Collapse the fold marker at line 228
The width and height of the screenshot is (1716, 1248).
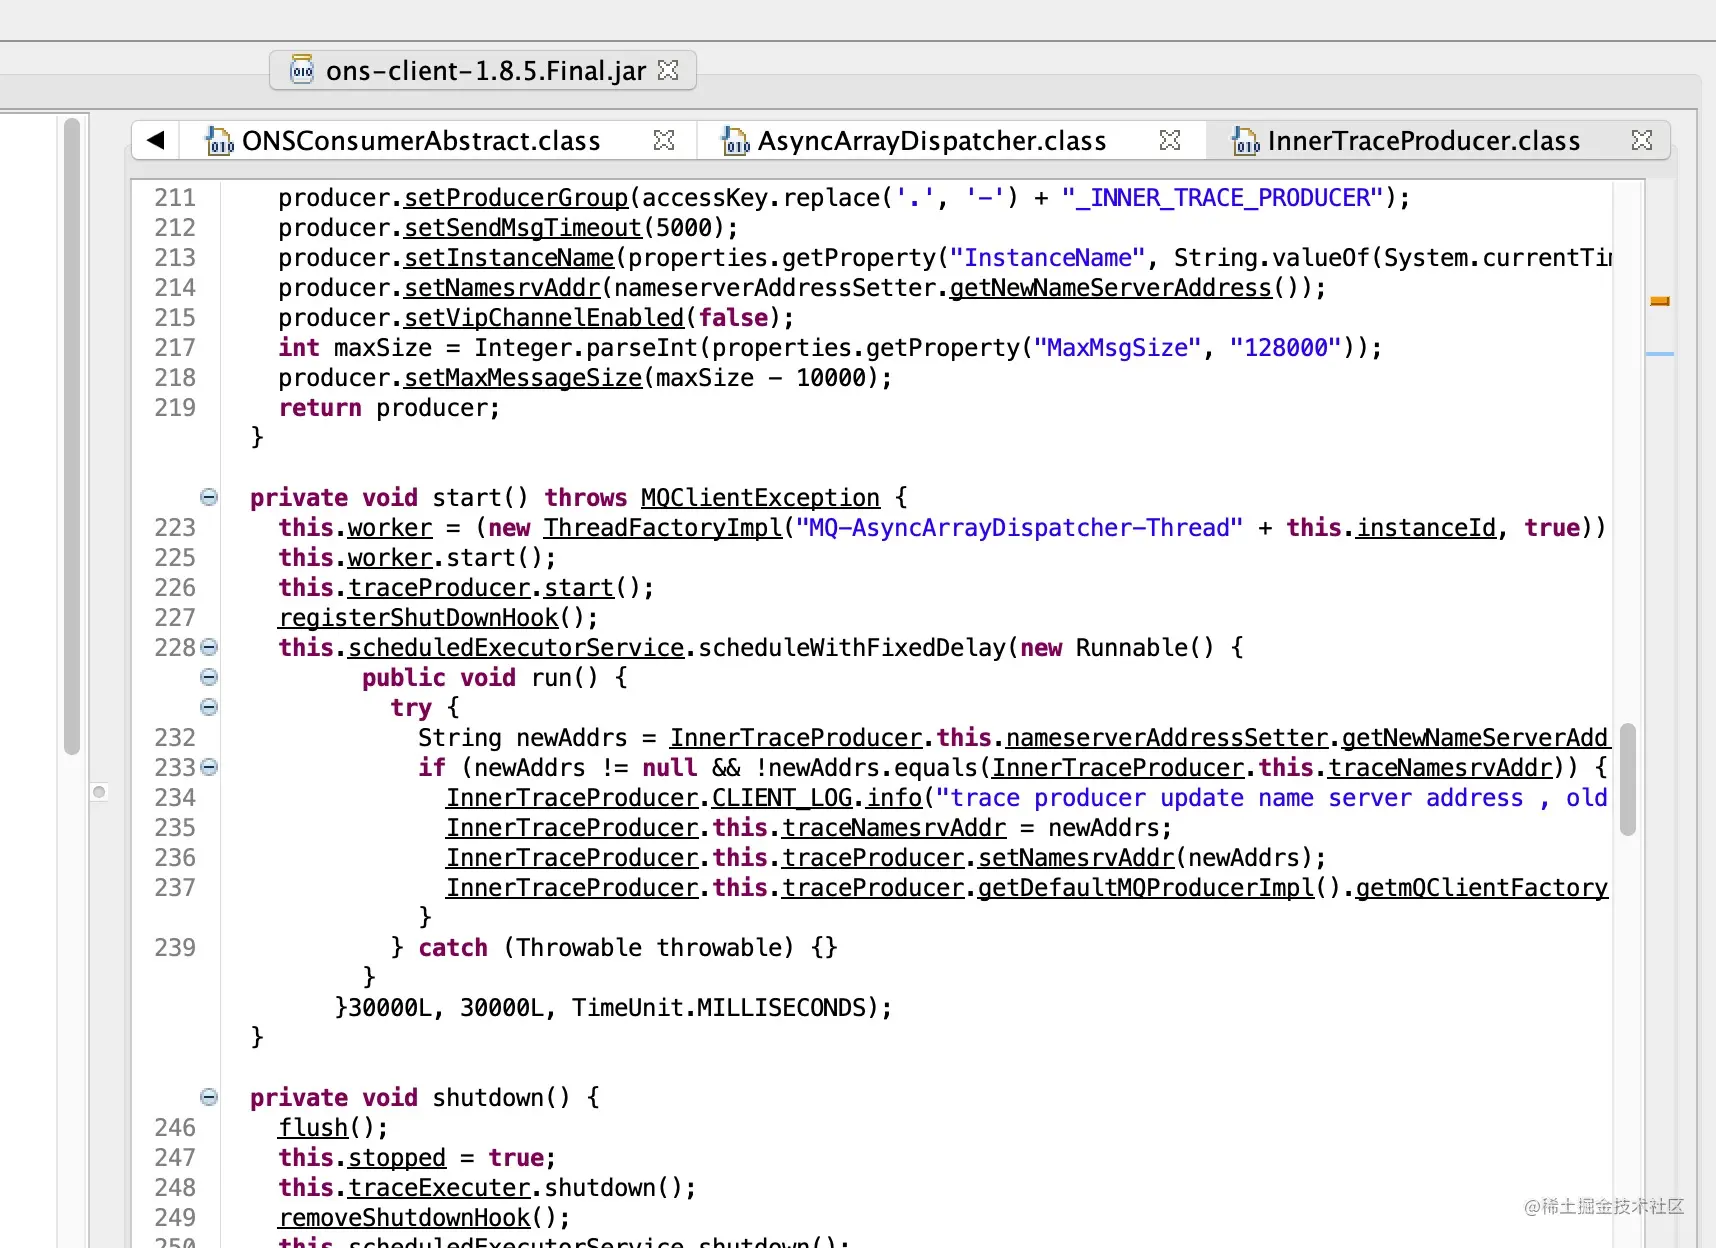(x=209, y=647)
